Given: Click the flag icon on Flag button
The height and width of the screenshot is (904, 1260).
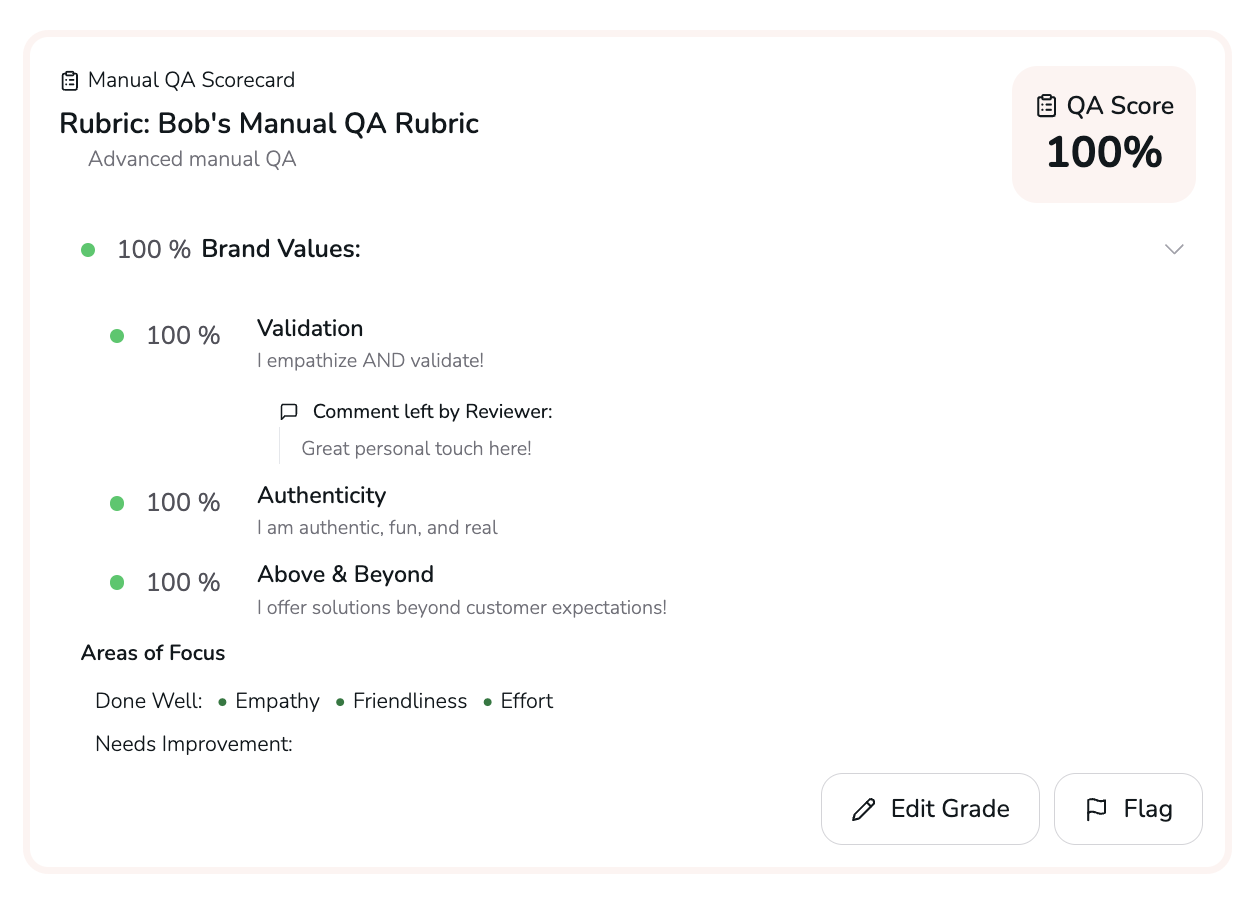Looking at the screenshot, I should click(1096, 809).
